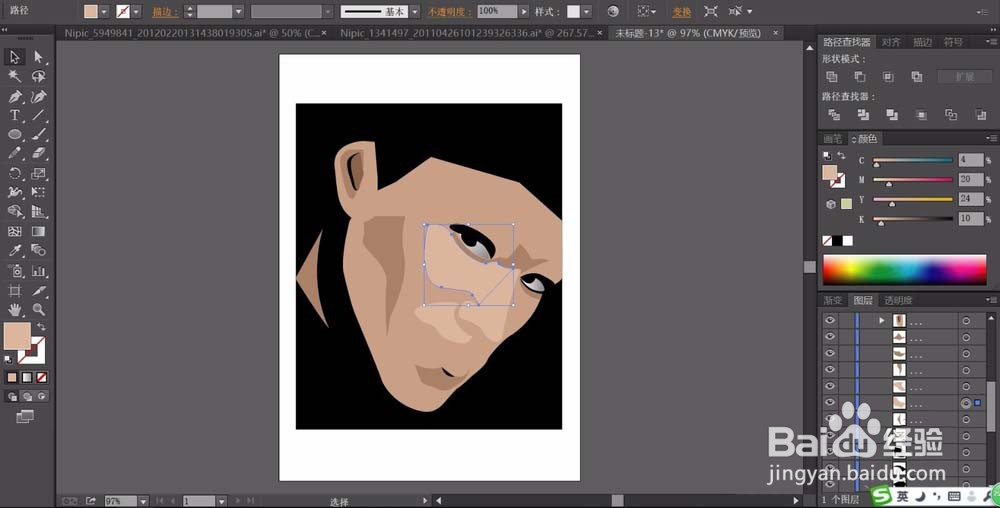Open the 变换 transform link
1000x508 pixels.
point(681,12)
